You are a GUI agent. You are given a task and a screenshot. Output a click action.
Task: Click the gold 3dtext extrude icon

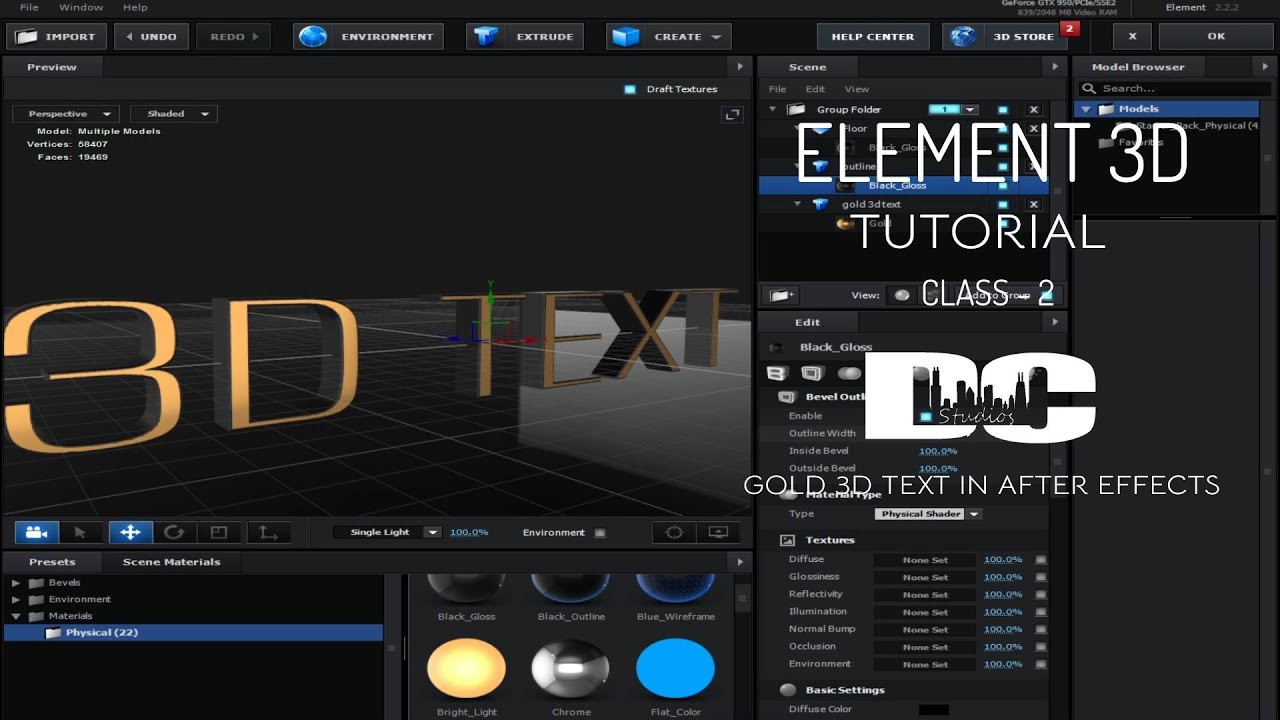820,204
